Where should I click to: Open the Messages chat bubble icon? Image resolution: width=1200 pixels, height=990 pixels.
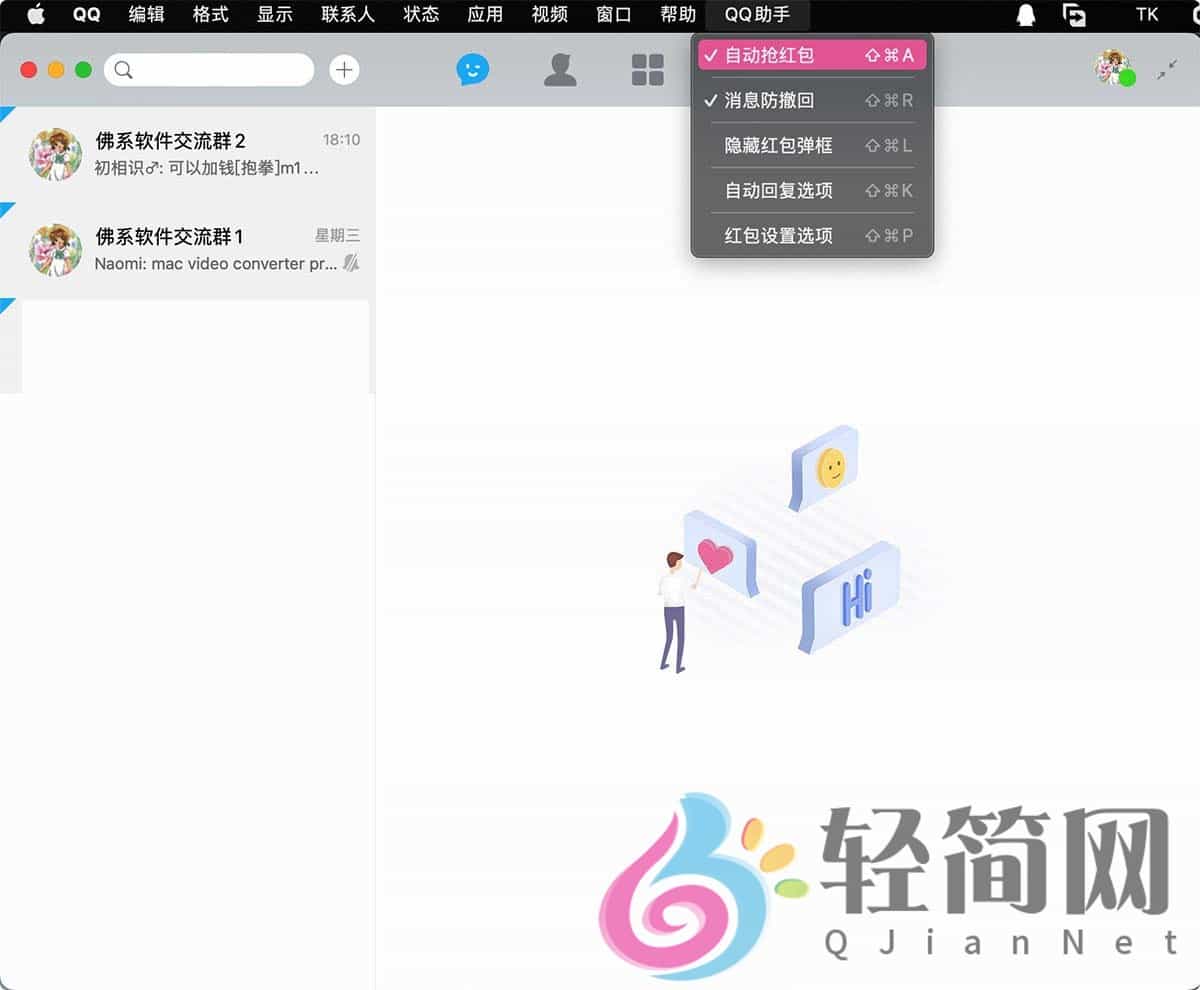472,69
